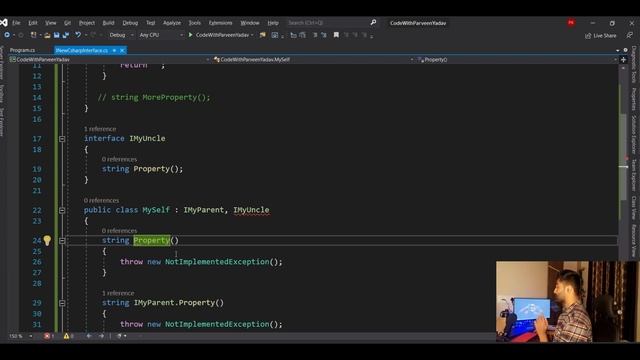Open the Edit menu
Viewport: 640px width, 360px height.
click(x=33, y=23)
